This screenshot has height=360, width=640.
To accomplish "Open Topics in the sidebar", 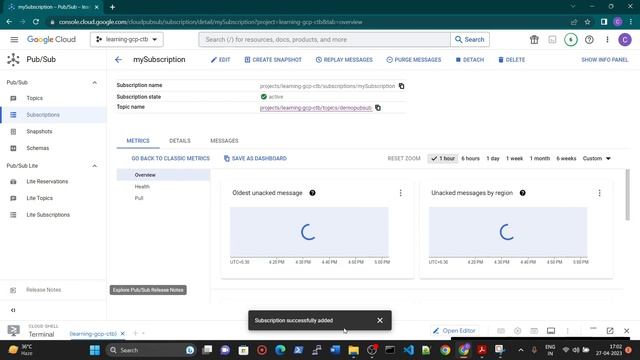I will click(53, 98).
